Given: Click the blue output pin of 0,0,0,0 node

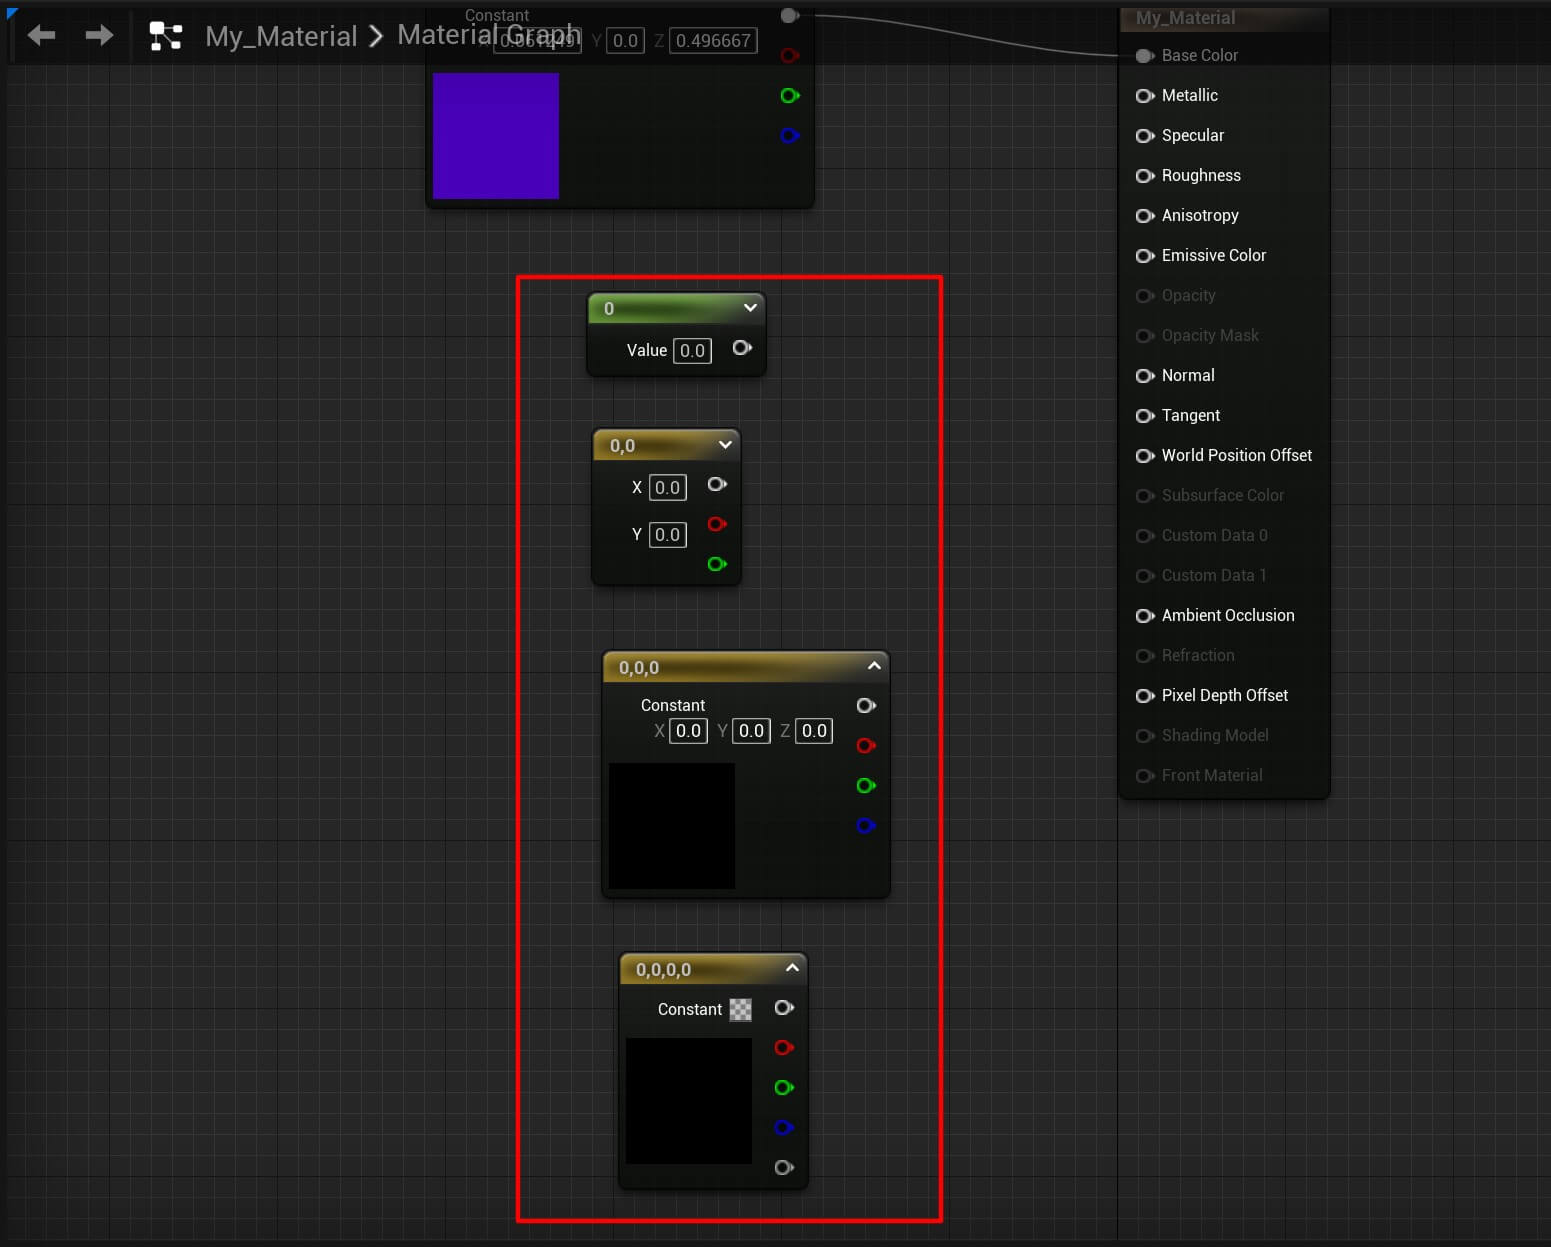Looking at the screenshot, I should click(x=784, y=1128).
